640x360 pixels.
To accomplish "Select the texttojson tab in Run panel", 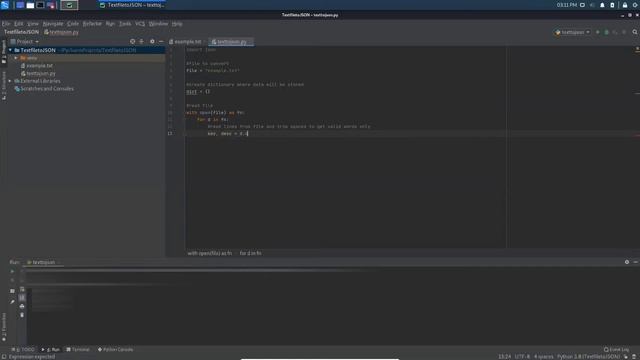I will click(x=43, y=262).
